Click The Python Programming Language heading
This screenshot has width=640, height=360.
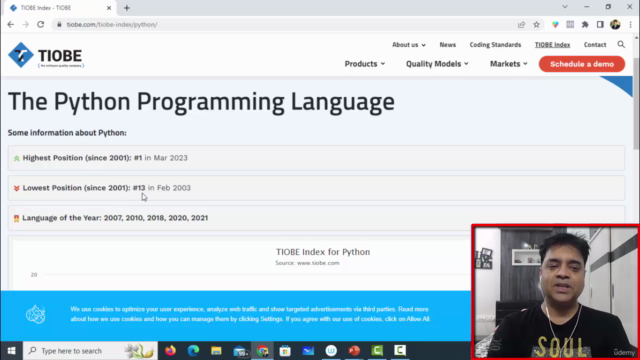coord(201,102)
